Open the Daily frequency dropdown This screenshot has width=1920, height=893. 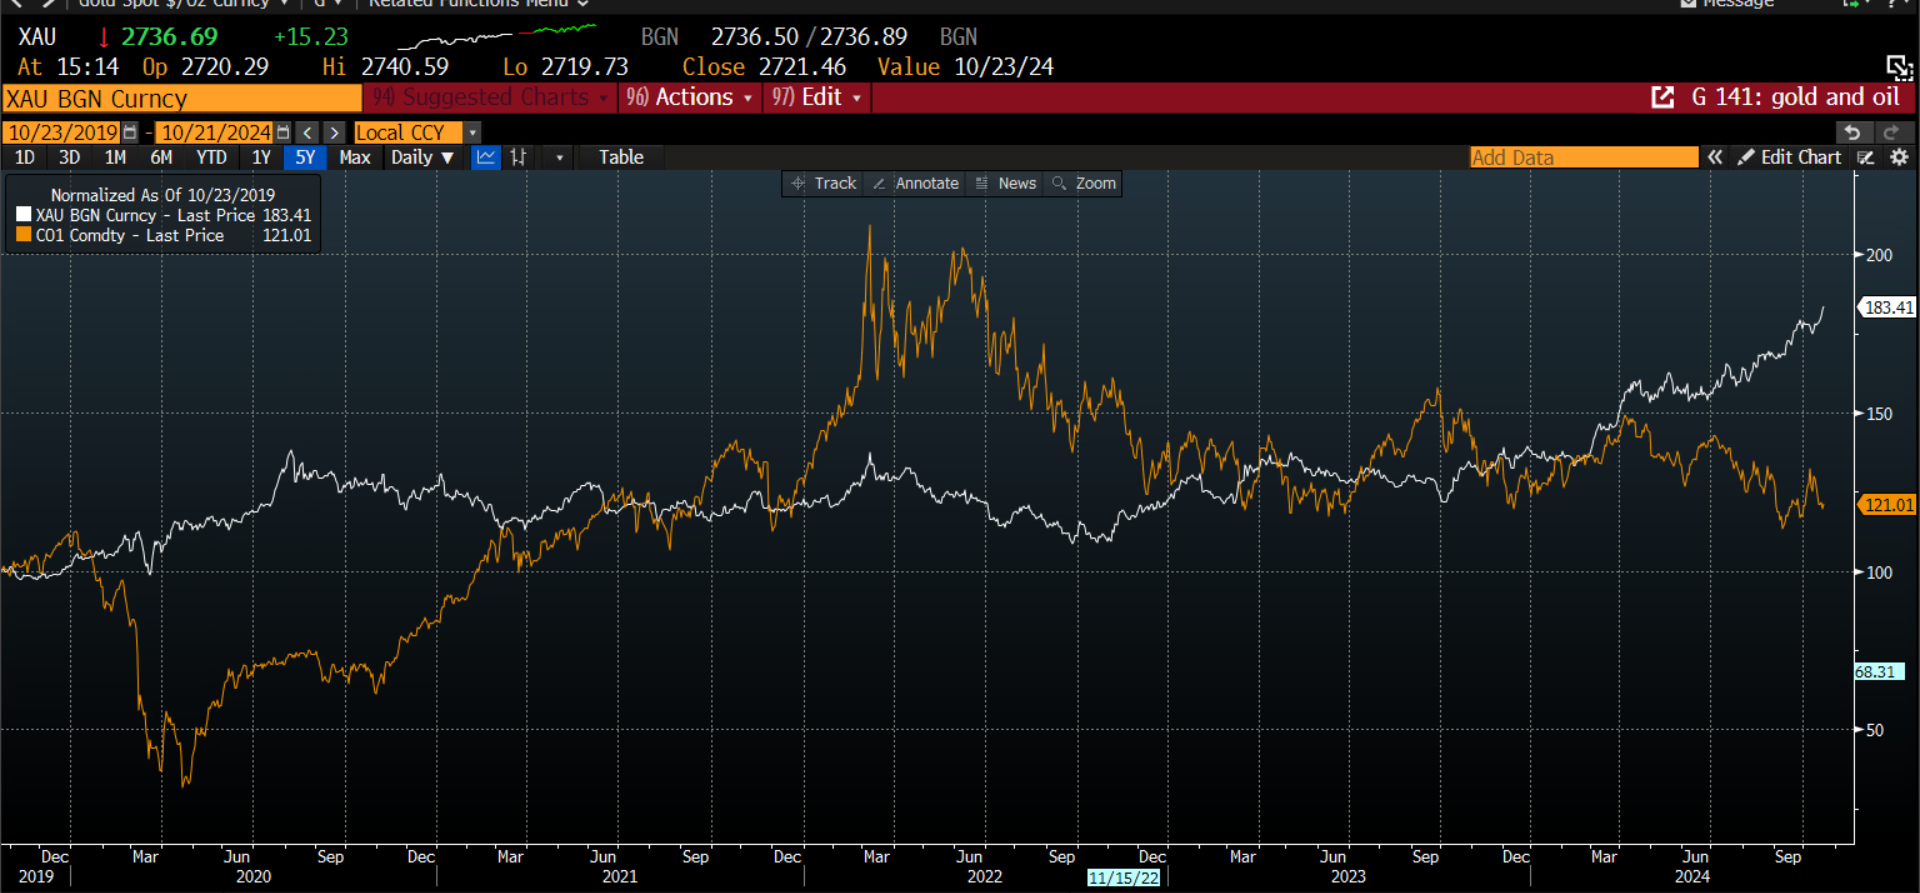pos(422,157)
